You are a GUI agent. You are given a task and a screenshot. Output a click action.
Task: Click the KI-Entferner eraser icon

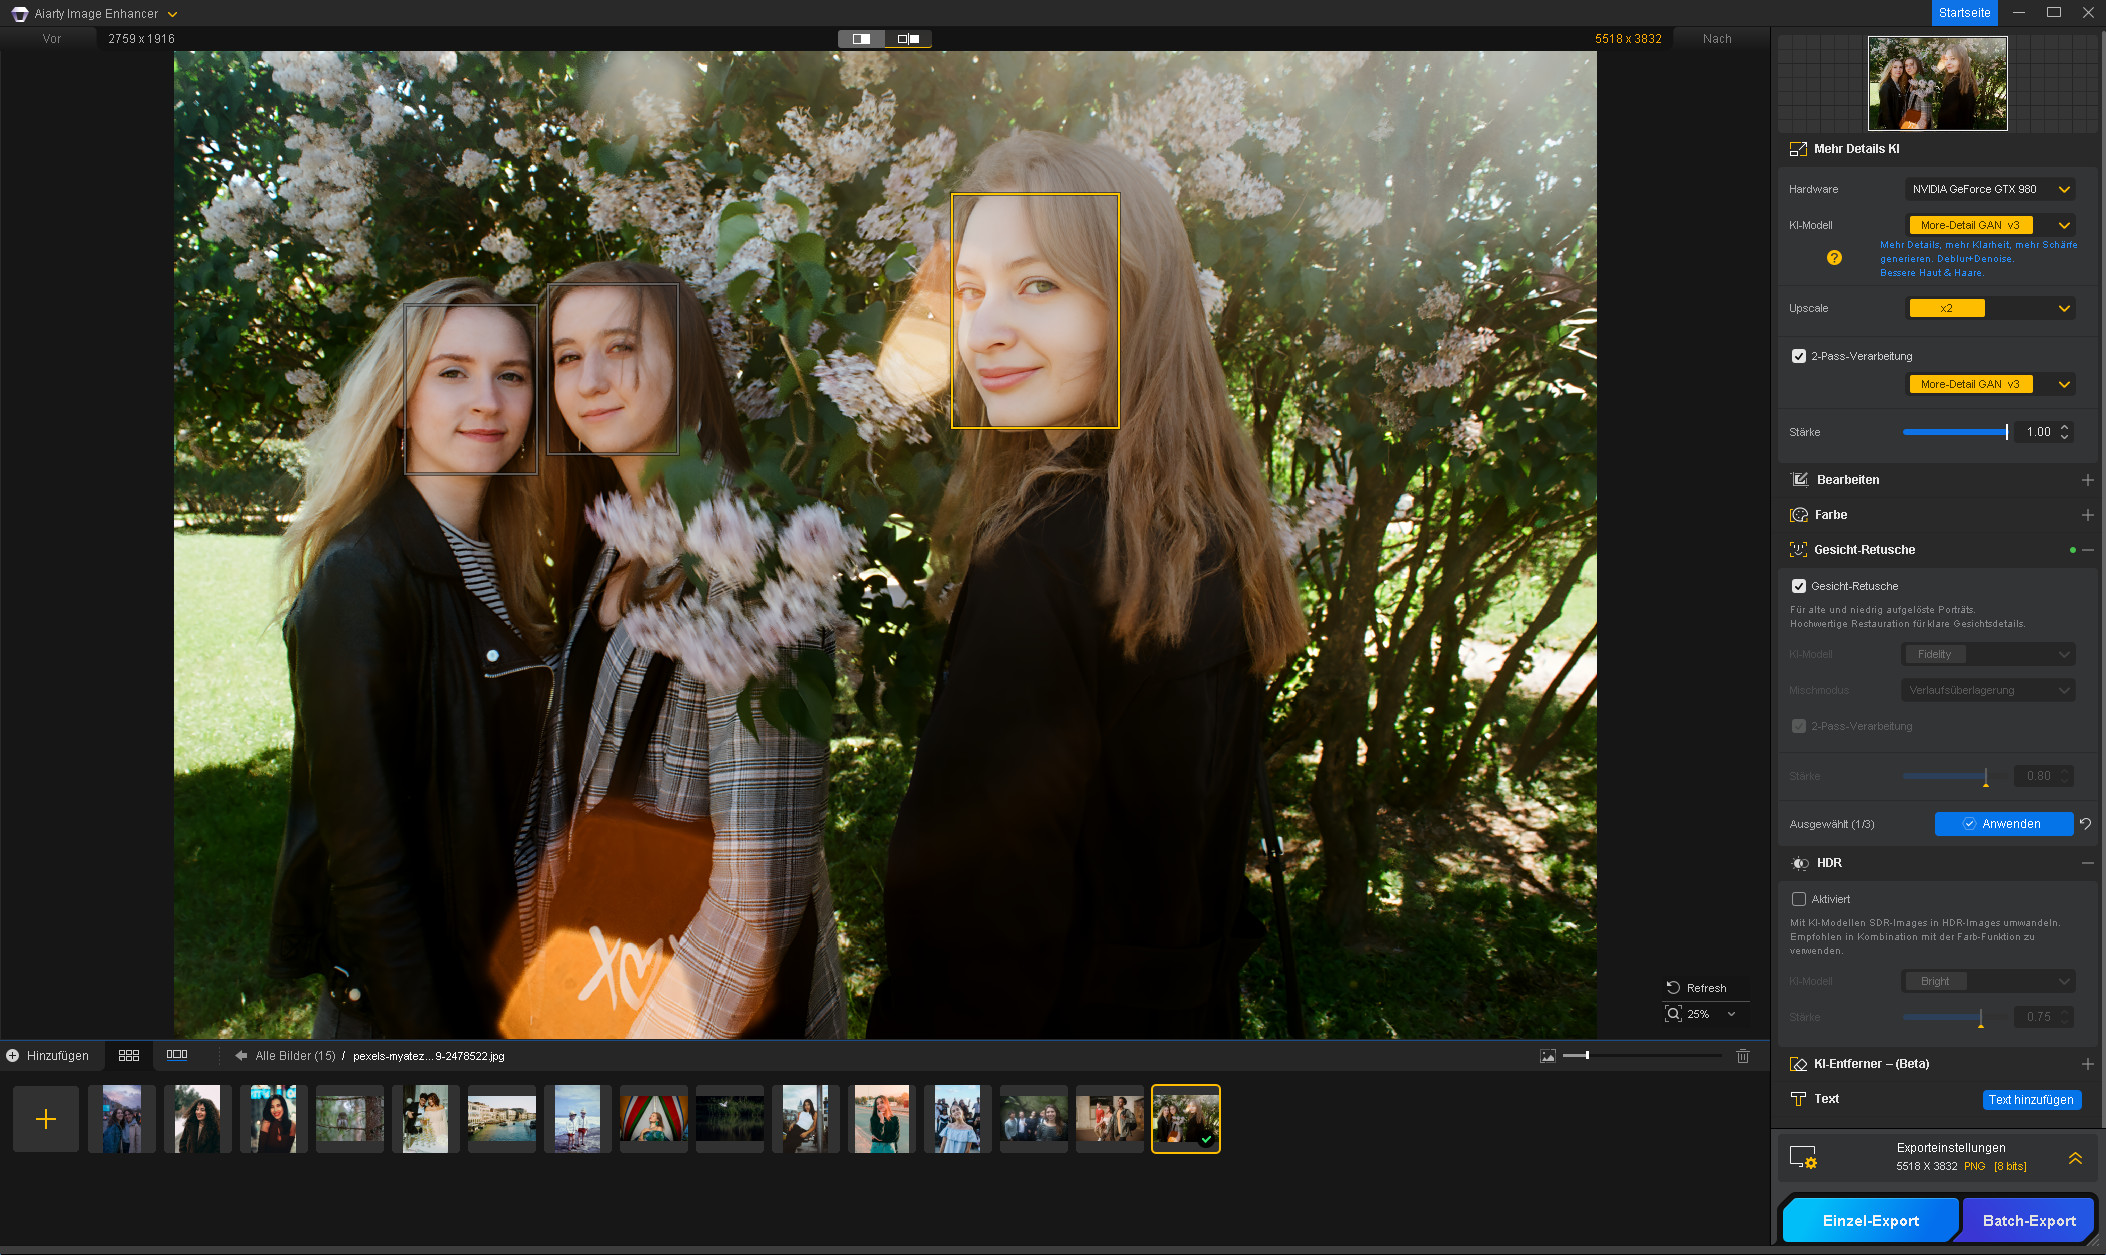pyautogui.click(x=1798, y=1063)
